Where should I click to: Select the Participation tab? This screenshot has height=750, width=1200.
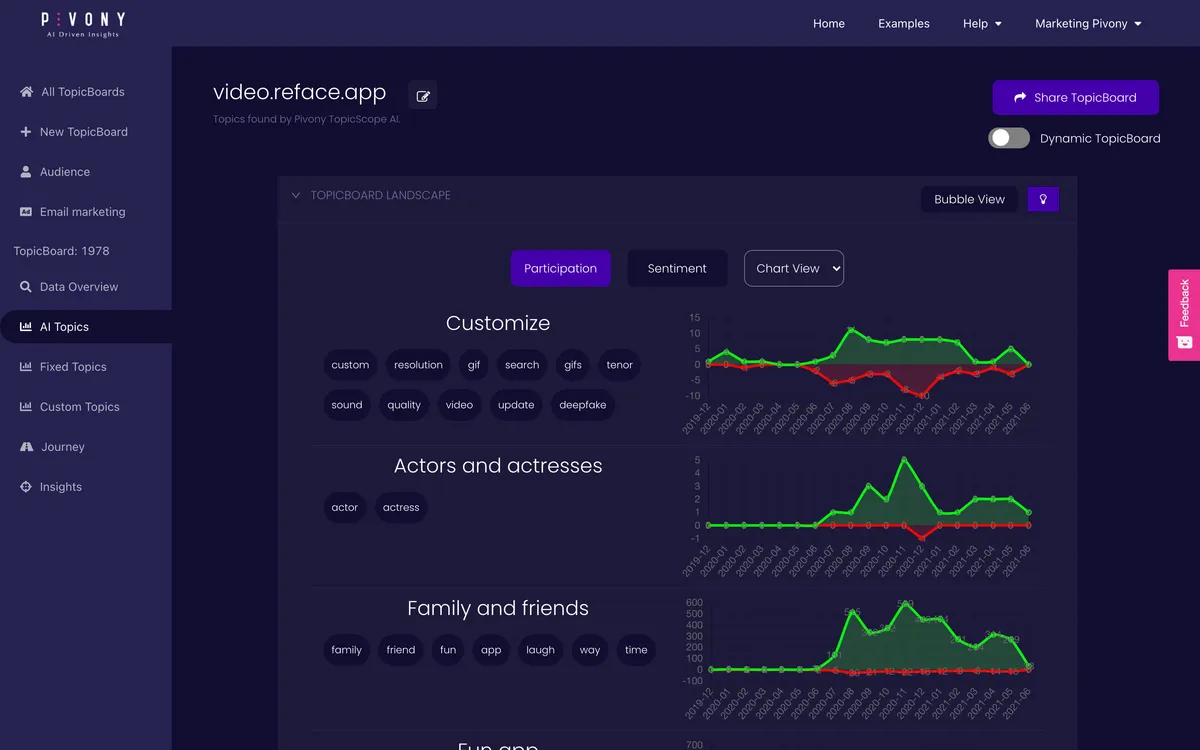click(560, 268)
